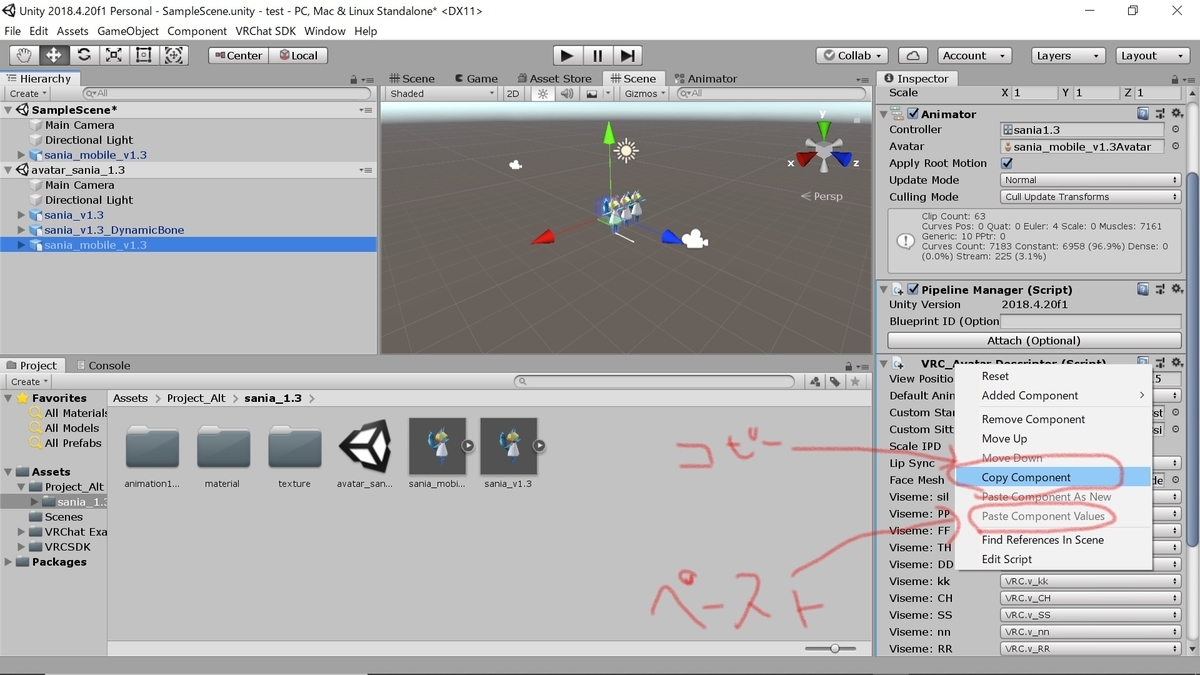Open Animator component preset icon
1200x675 pixels.
point(1160,114)
